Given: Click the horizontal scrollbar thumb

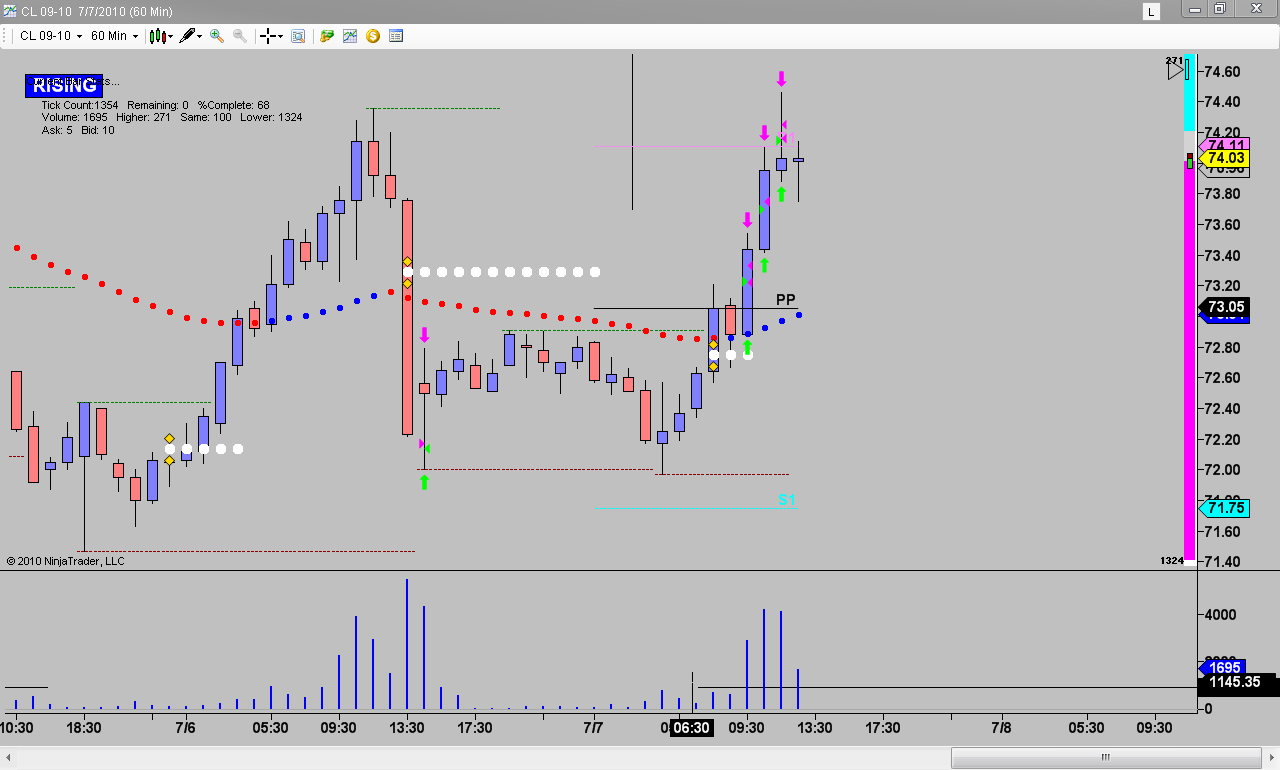Looking at the screenshot, I should pos(1105,757).
